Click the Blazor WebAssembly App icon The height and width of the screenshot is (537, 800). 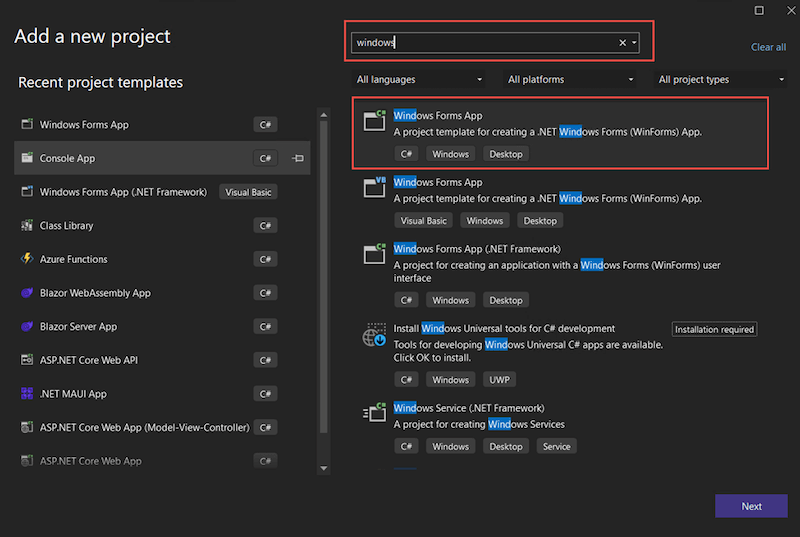point(27,292)
